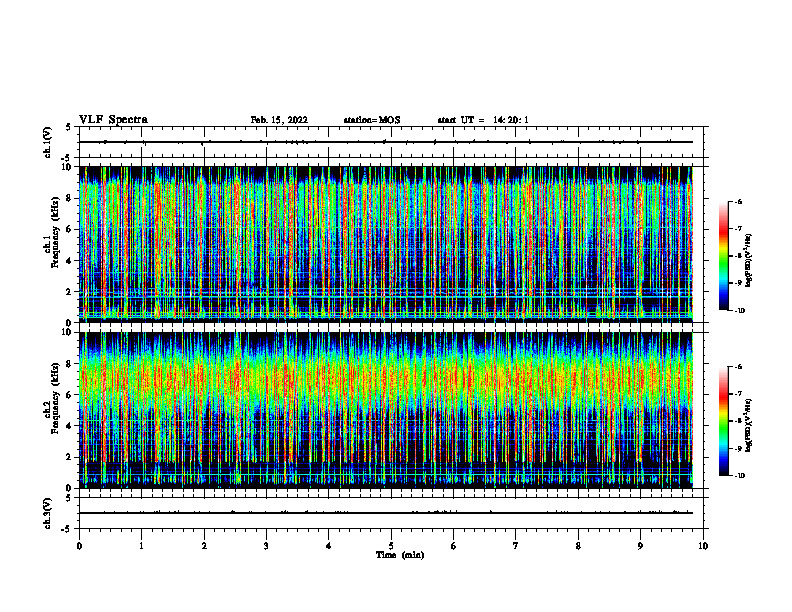Viewport: 792px width, 612px height.
Task: Click the ch.2 colorbar log(PSD) label
Action: pos(749,426)
